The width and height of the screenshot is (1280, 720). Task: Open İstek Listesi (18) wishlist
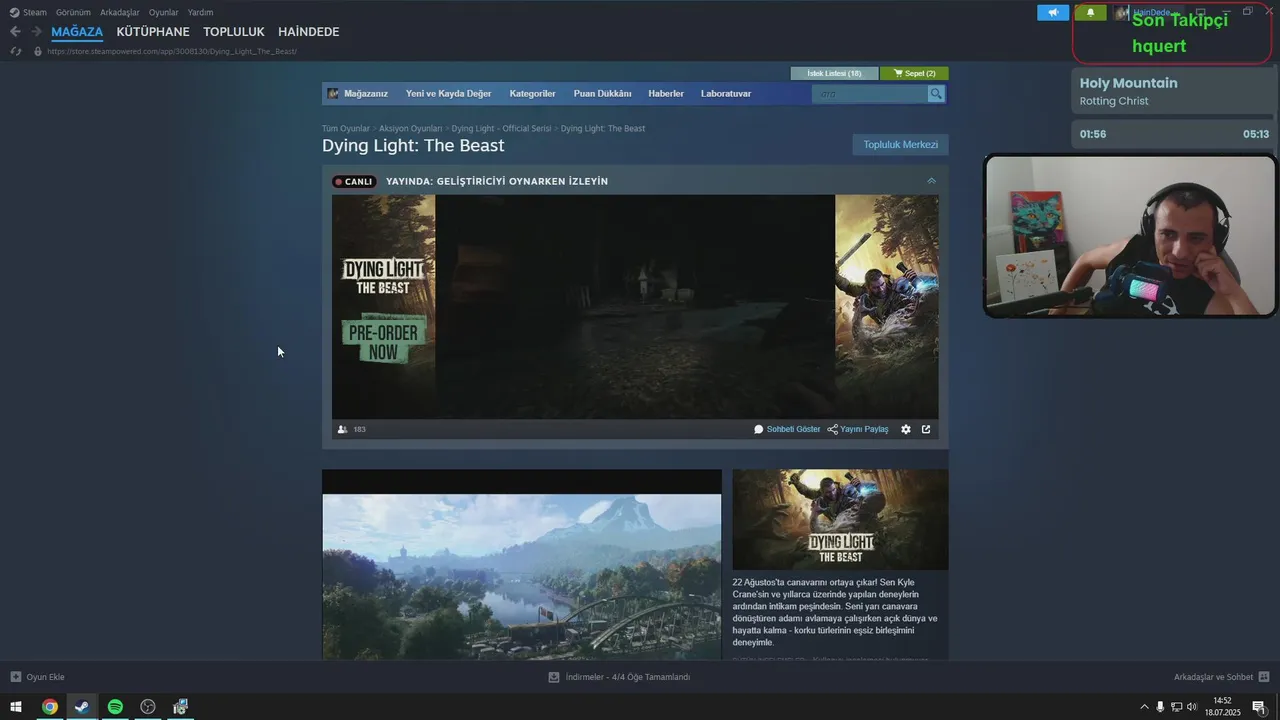(x=834, y=73)
